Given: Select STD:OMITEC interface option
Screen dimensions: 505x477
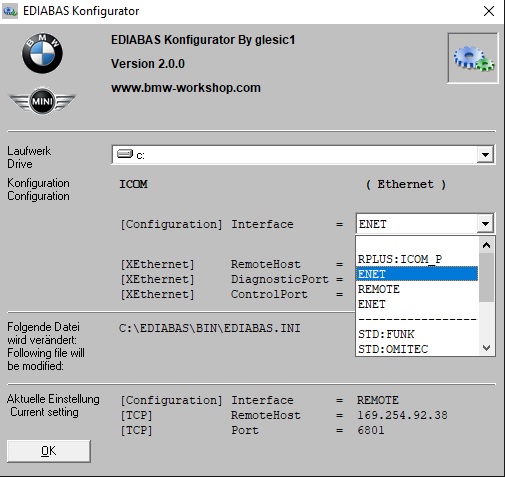Looking at the screenshot, I should pos(417,349).
